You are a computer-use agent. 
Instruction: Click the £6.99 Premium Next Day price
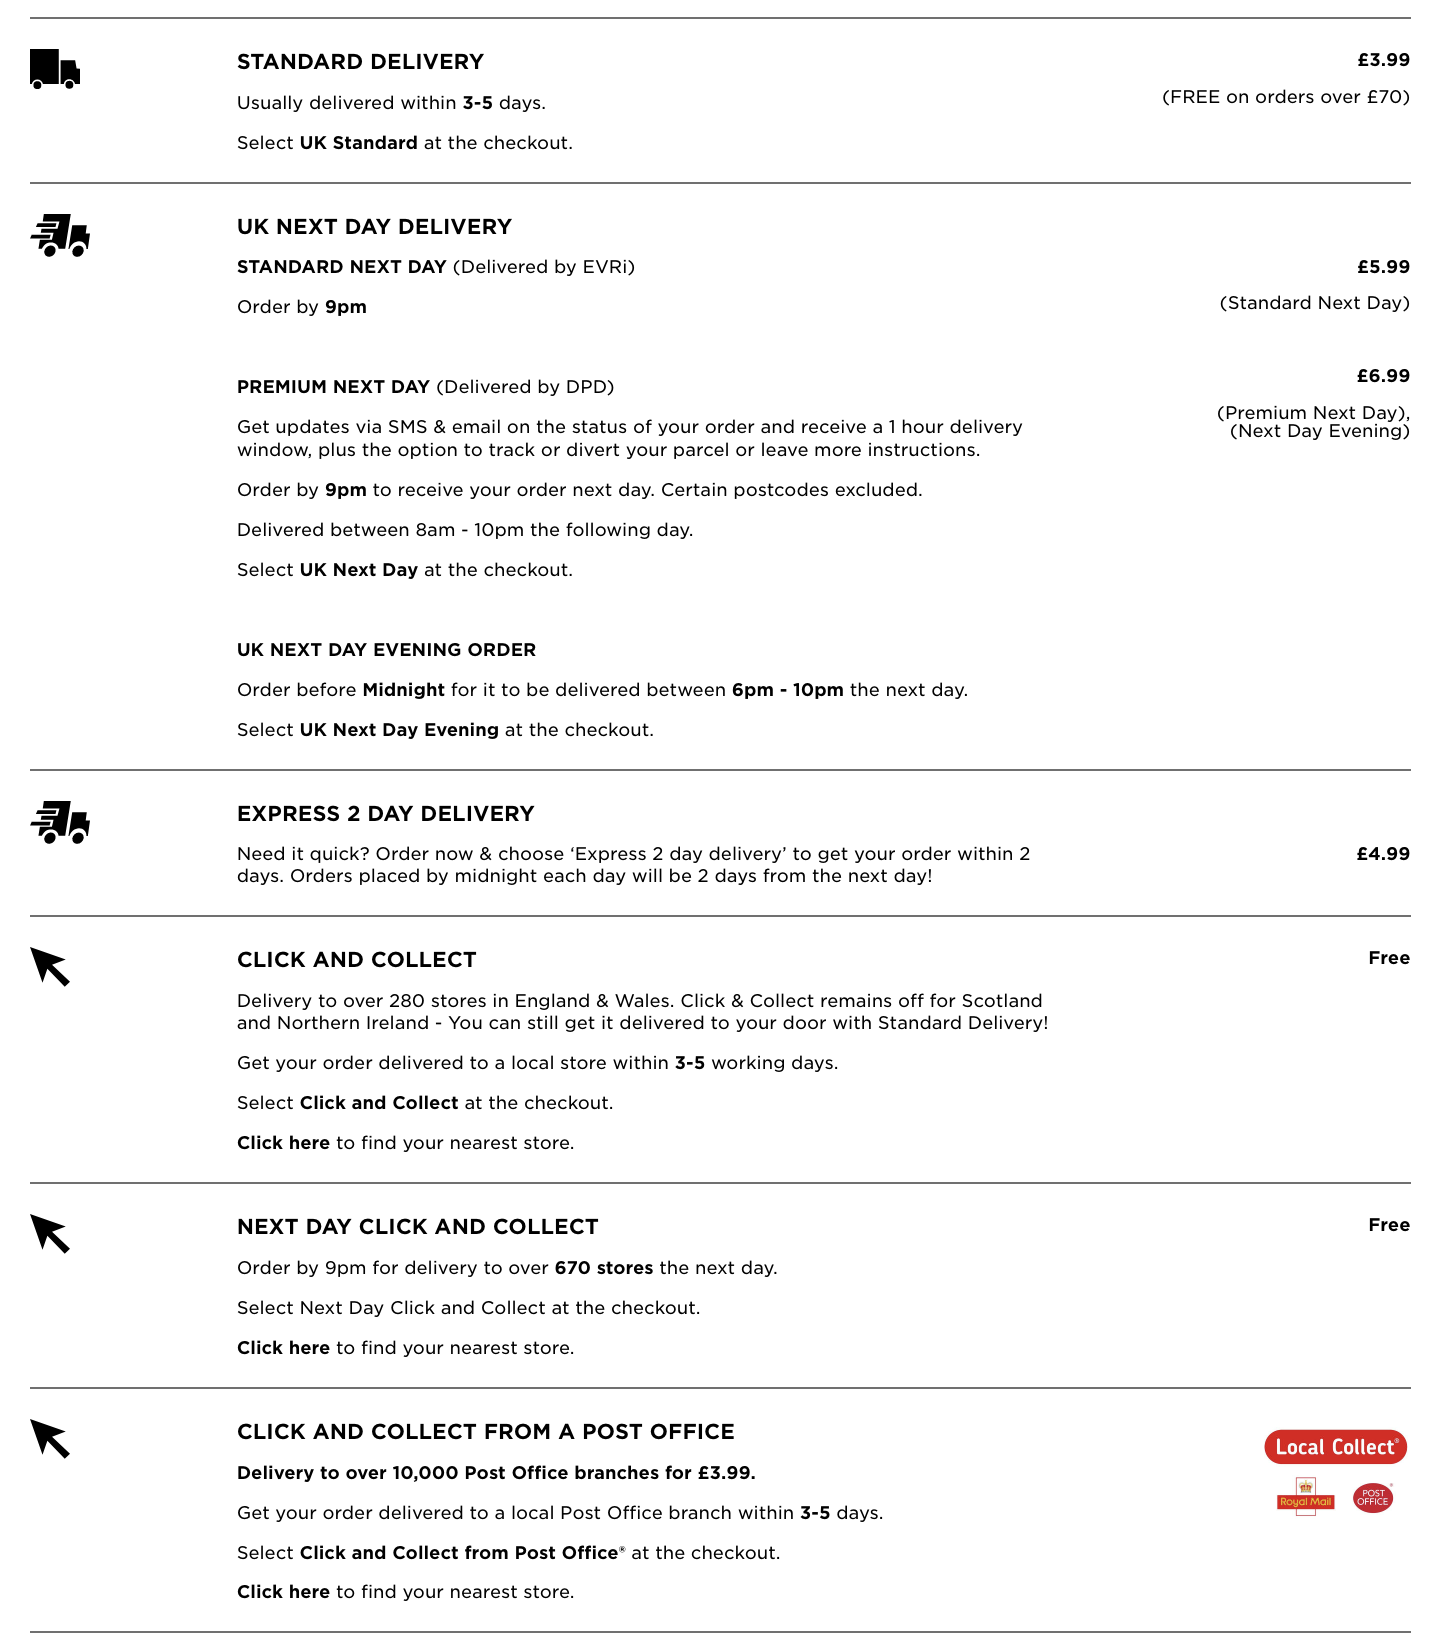click(1383, 376)
